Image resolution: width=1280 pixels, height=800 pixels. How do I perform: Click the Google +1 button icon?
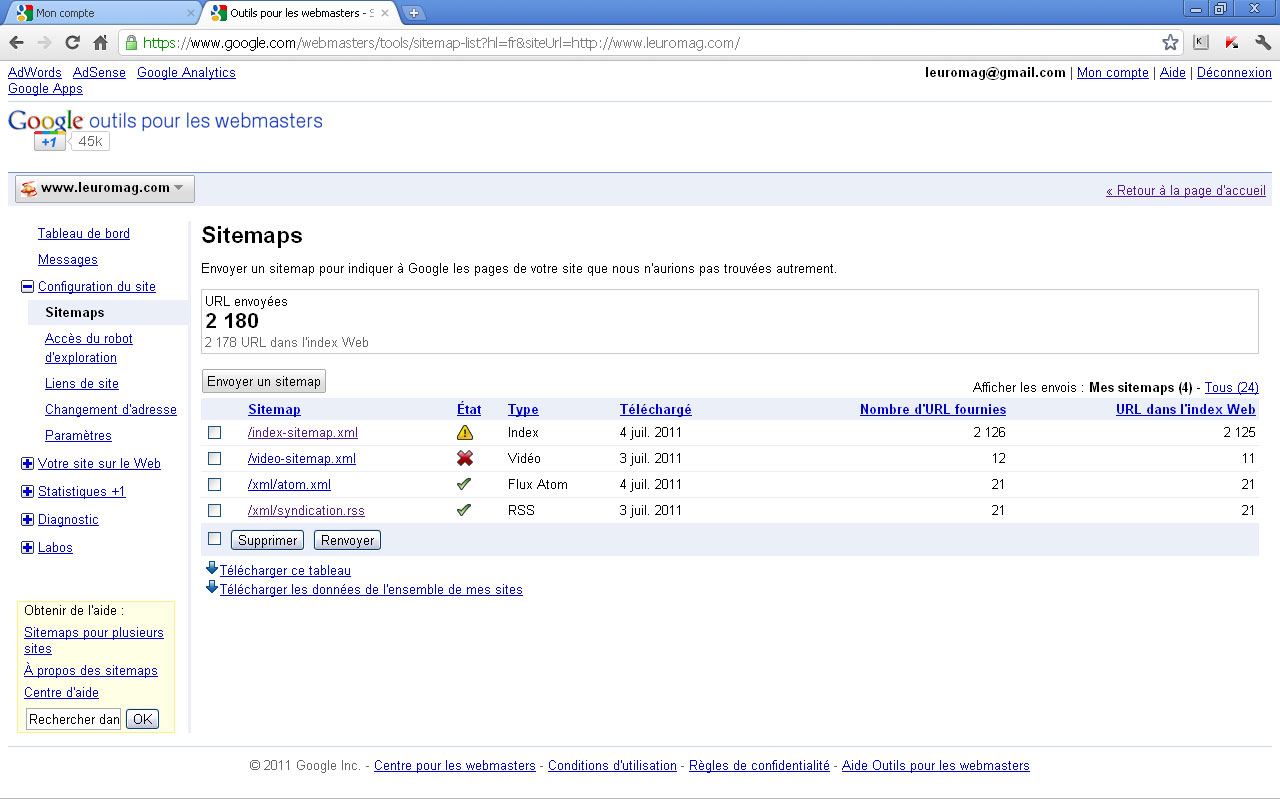point(50,142)
